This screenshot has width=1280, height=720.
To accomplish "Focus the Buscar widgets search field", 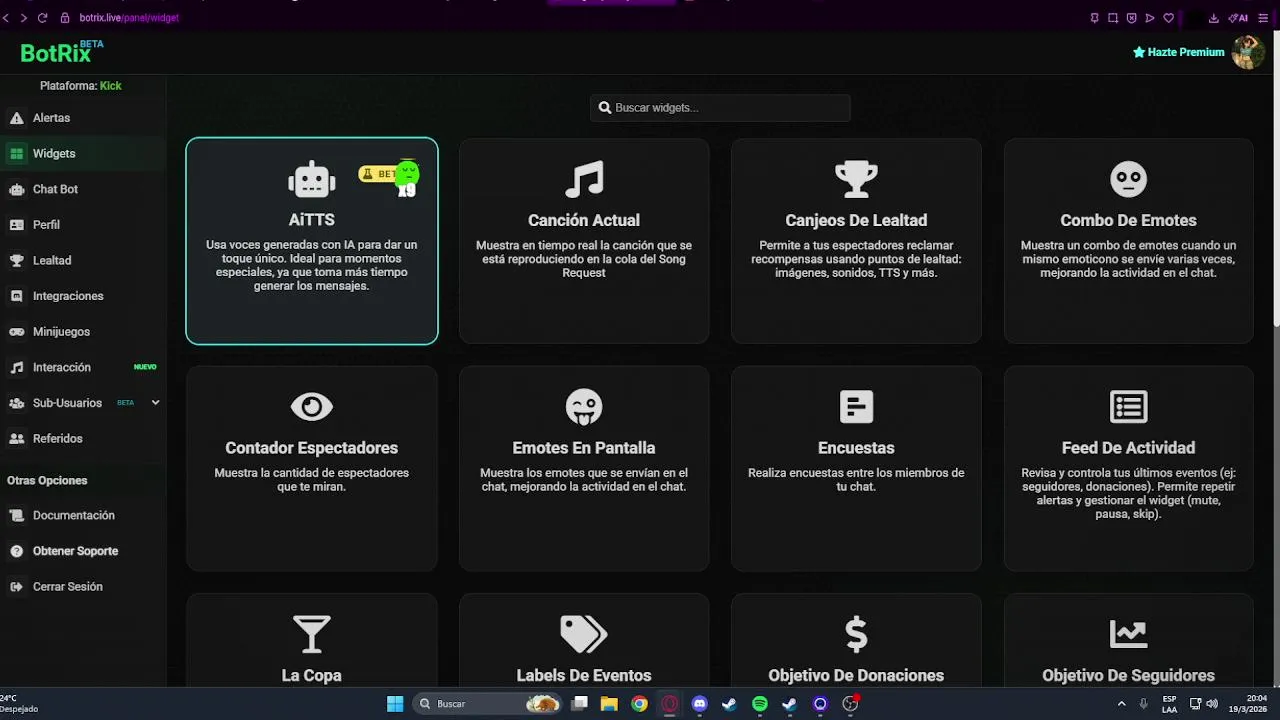I will click(720, 108).
